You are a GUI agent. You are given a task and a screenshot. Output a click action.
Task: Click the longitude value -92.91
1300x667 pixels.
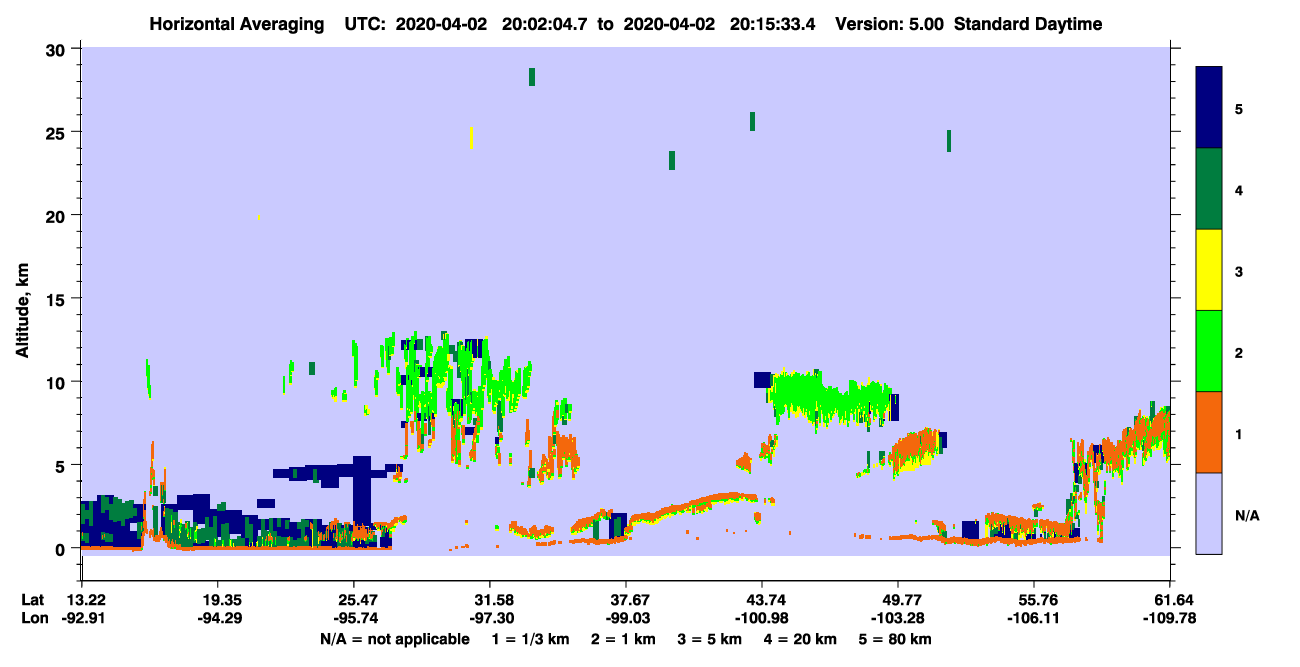click(x=82, y=618)
